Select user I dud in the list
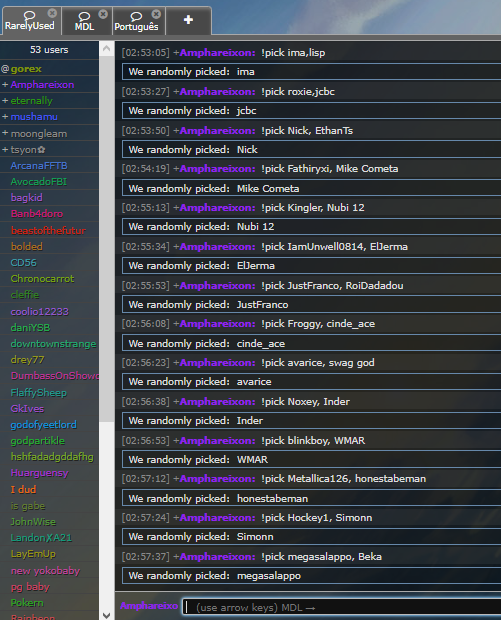The image size is (501, 620). [23, 490]
